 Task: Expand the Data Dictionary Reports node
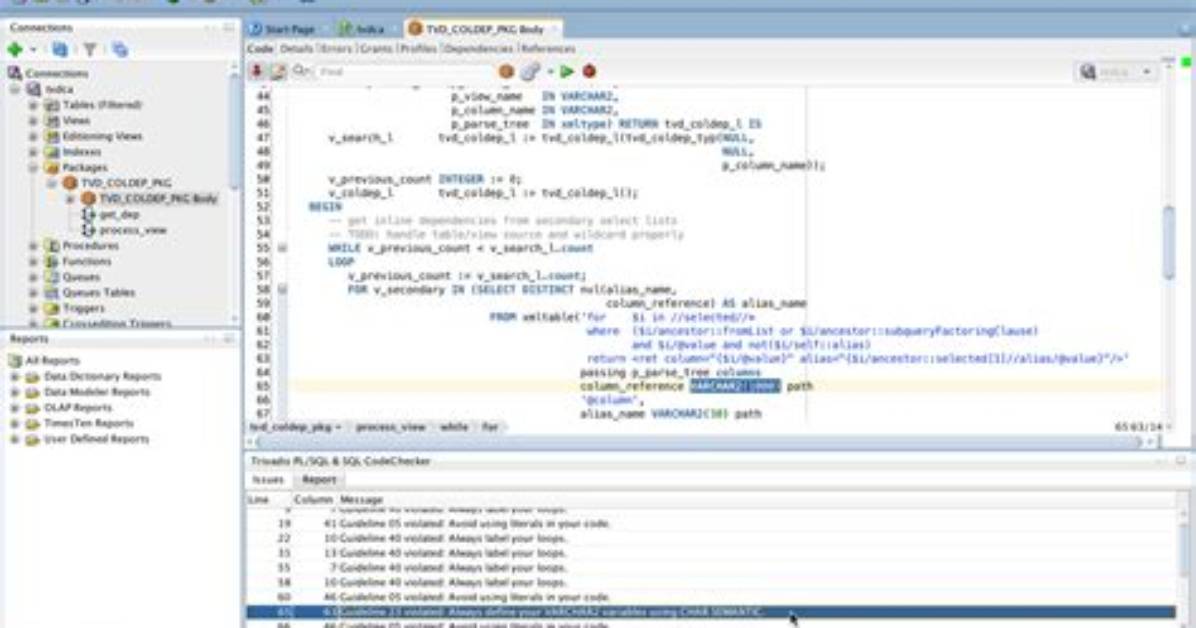[x=14, y=376]
